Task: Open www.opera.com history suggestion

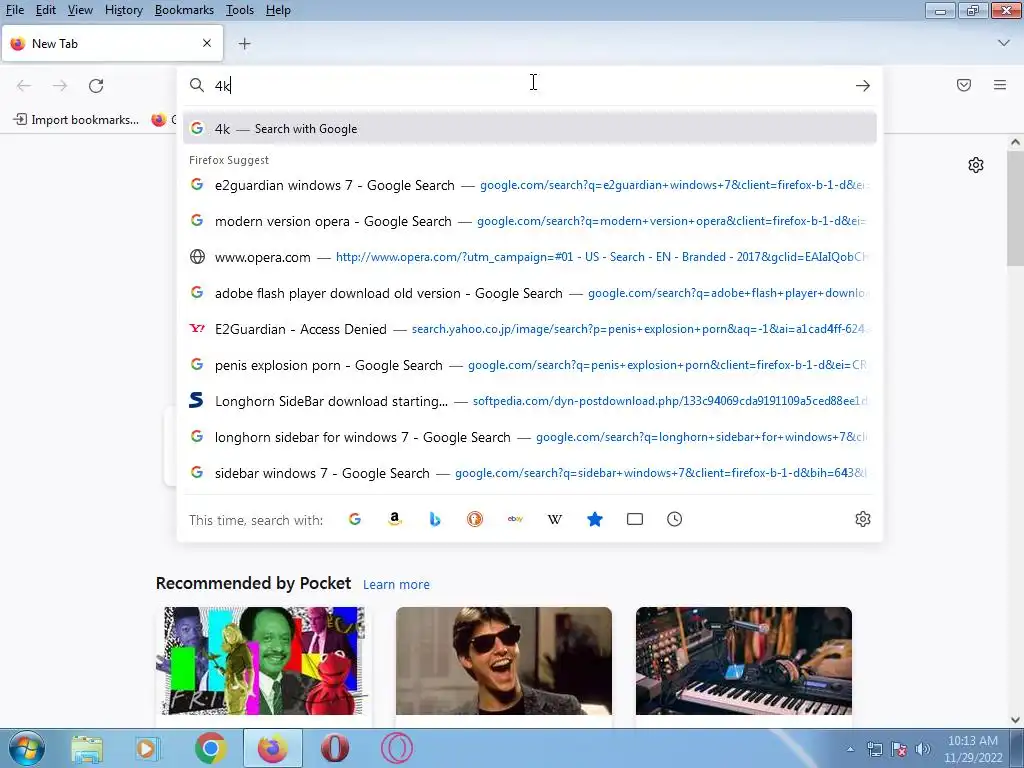Action: [x=530, y=257]
